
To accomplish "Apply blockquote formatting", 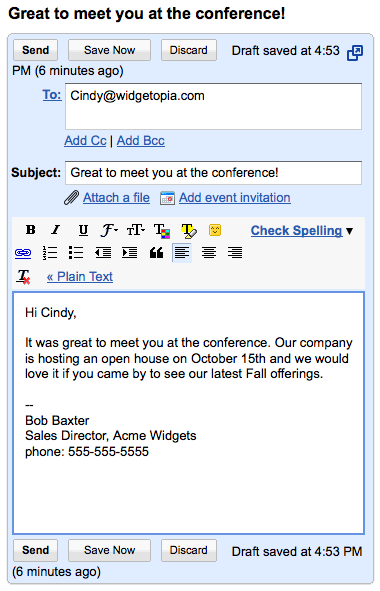I will [x=156, y=253].
